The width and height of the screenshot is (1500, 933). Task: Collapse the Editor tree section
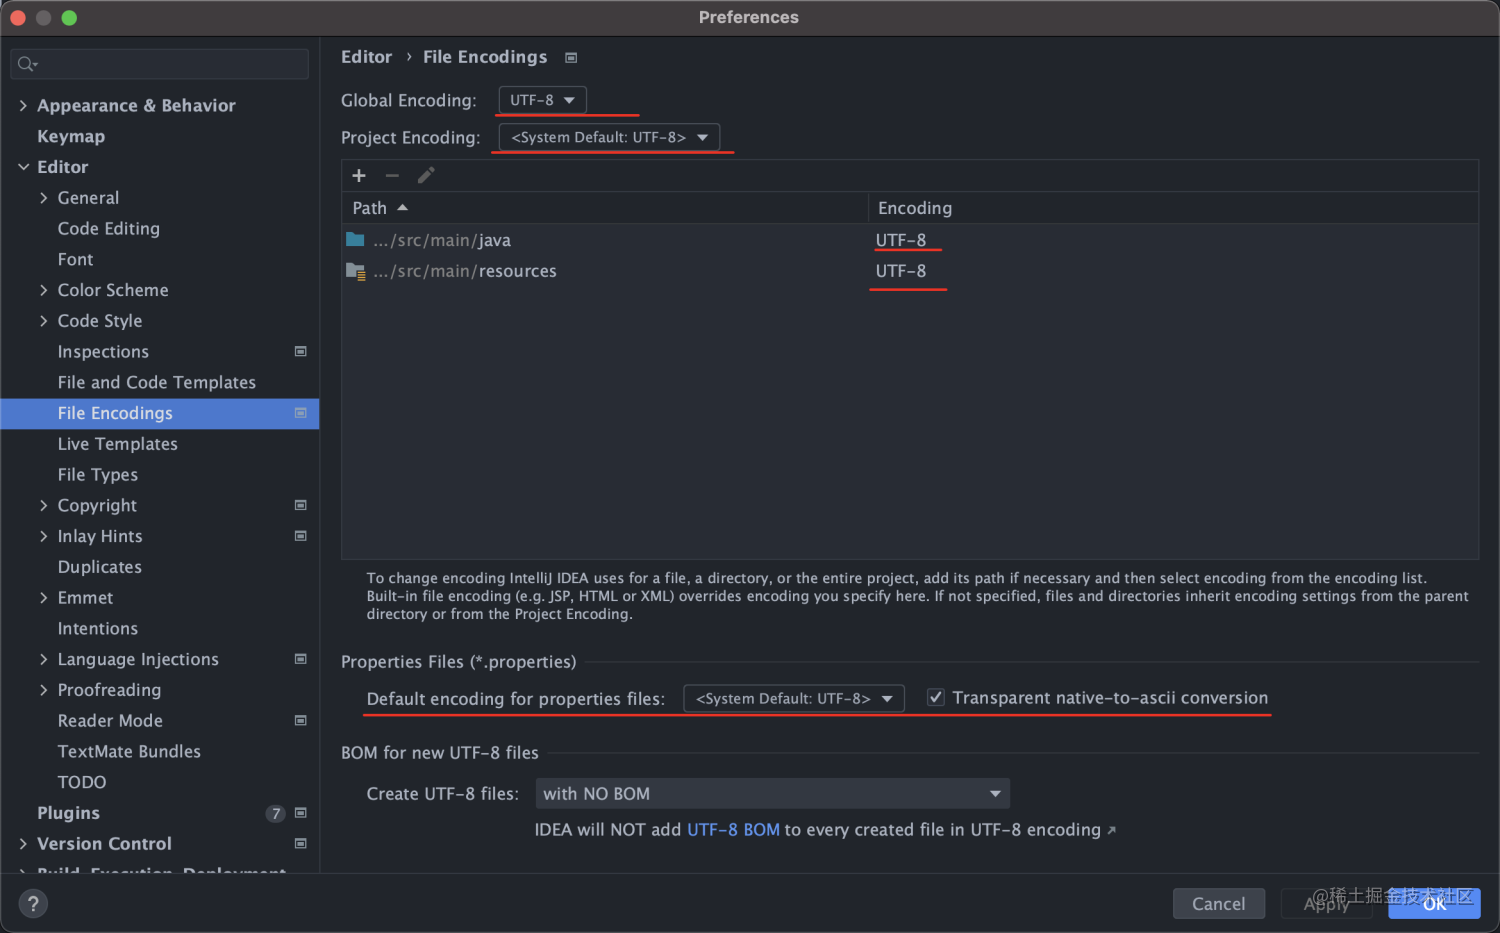click(23, 167)
